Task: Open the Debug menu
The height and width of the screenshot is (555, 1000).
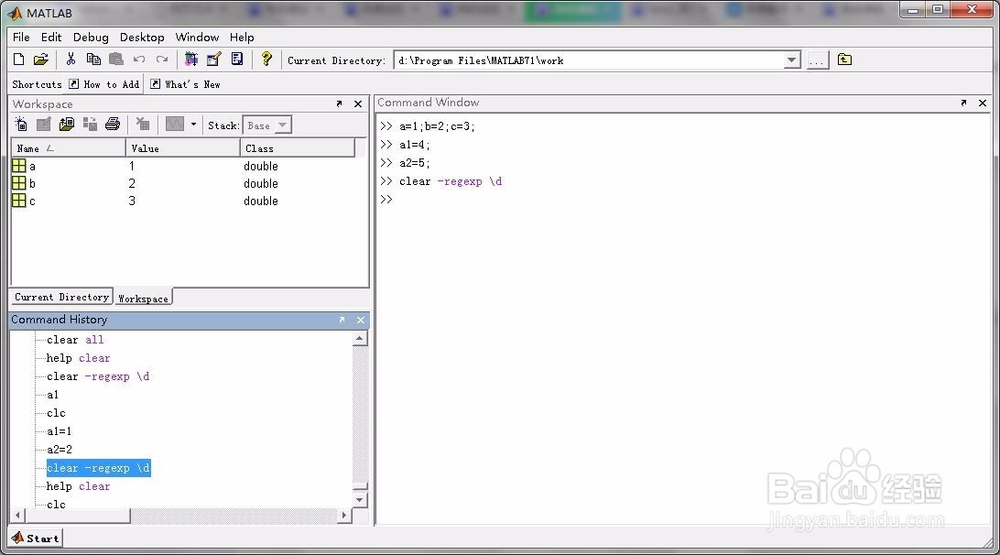Action: [x=91, y=37]
